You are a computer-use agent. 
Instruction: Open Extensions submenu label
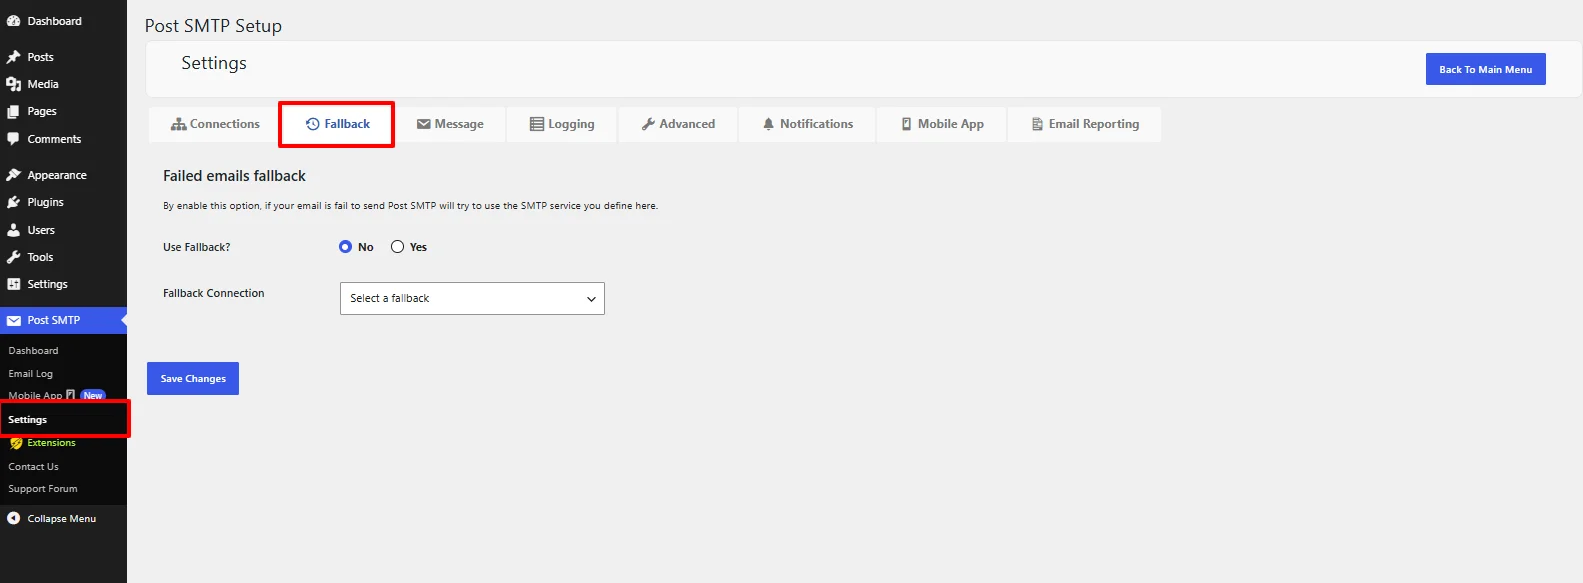[x=51, y=443]
